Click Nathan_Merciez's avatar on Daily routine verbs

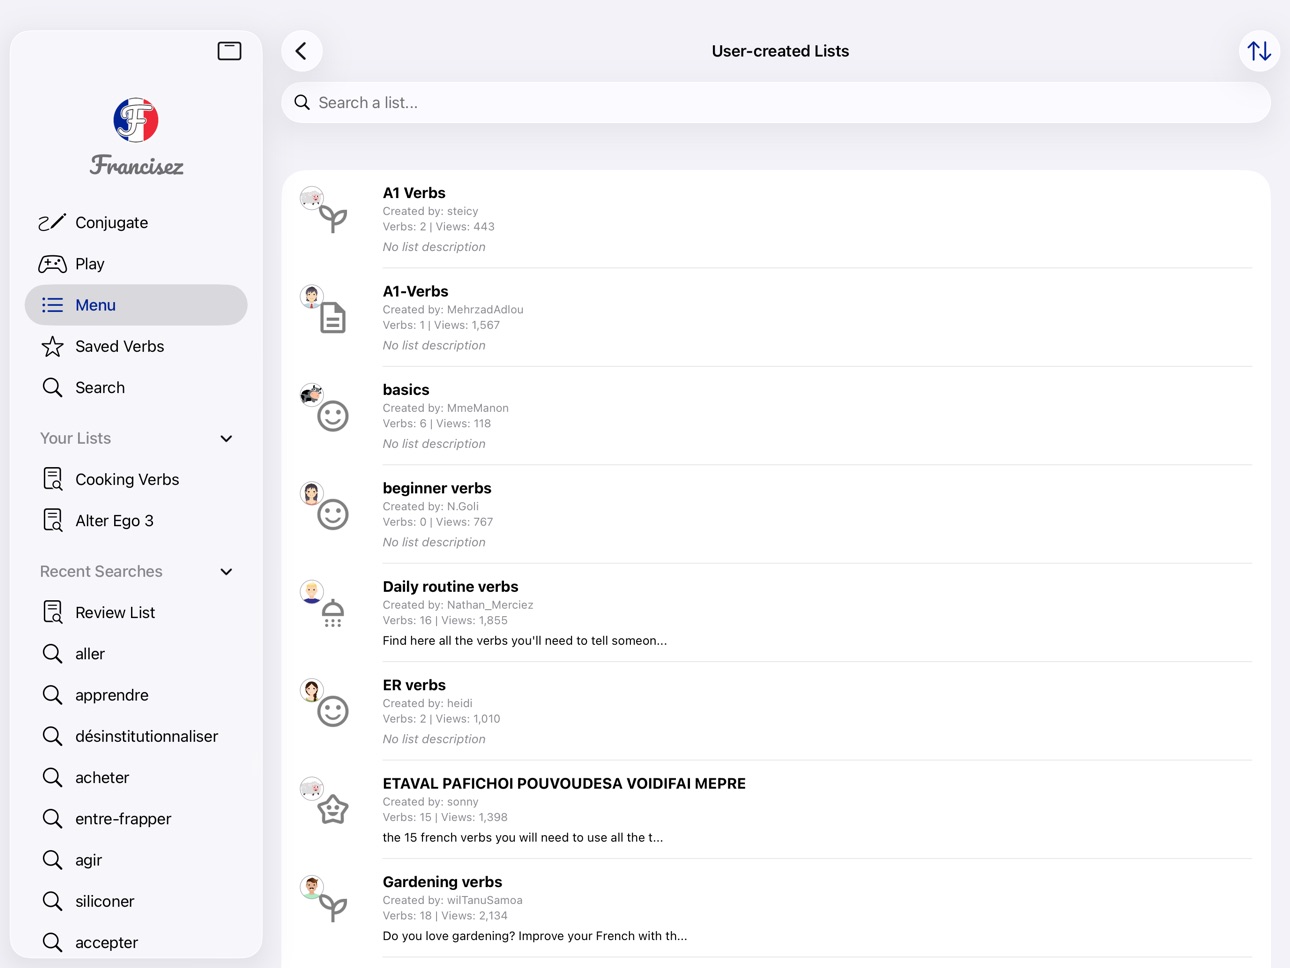(x=312, y=591)
